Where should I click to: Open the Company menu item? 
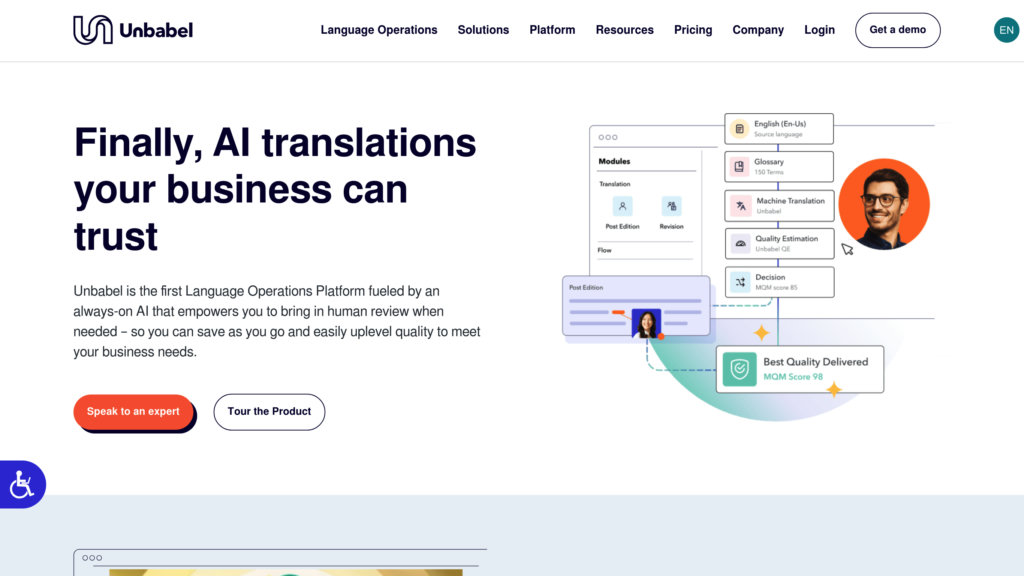click(x=758, y=30)
